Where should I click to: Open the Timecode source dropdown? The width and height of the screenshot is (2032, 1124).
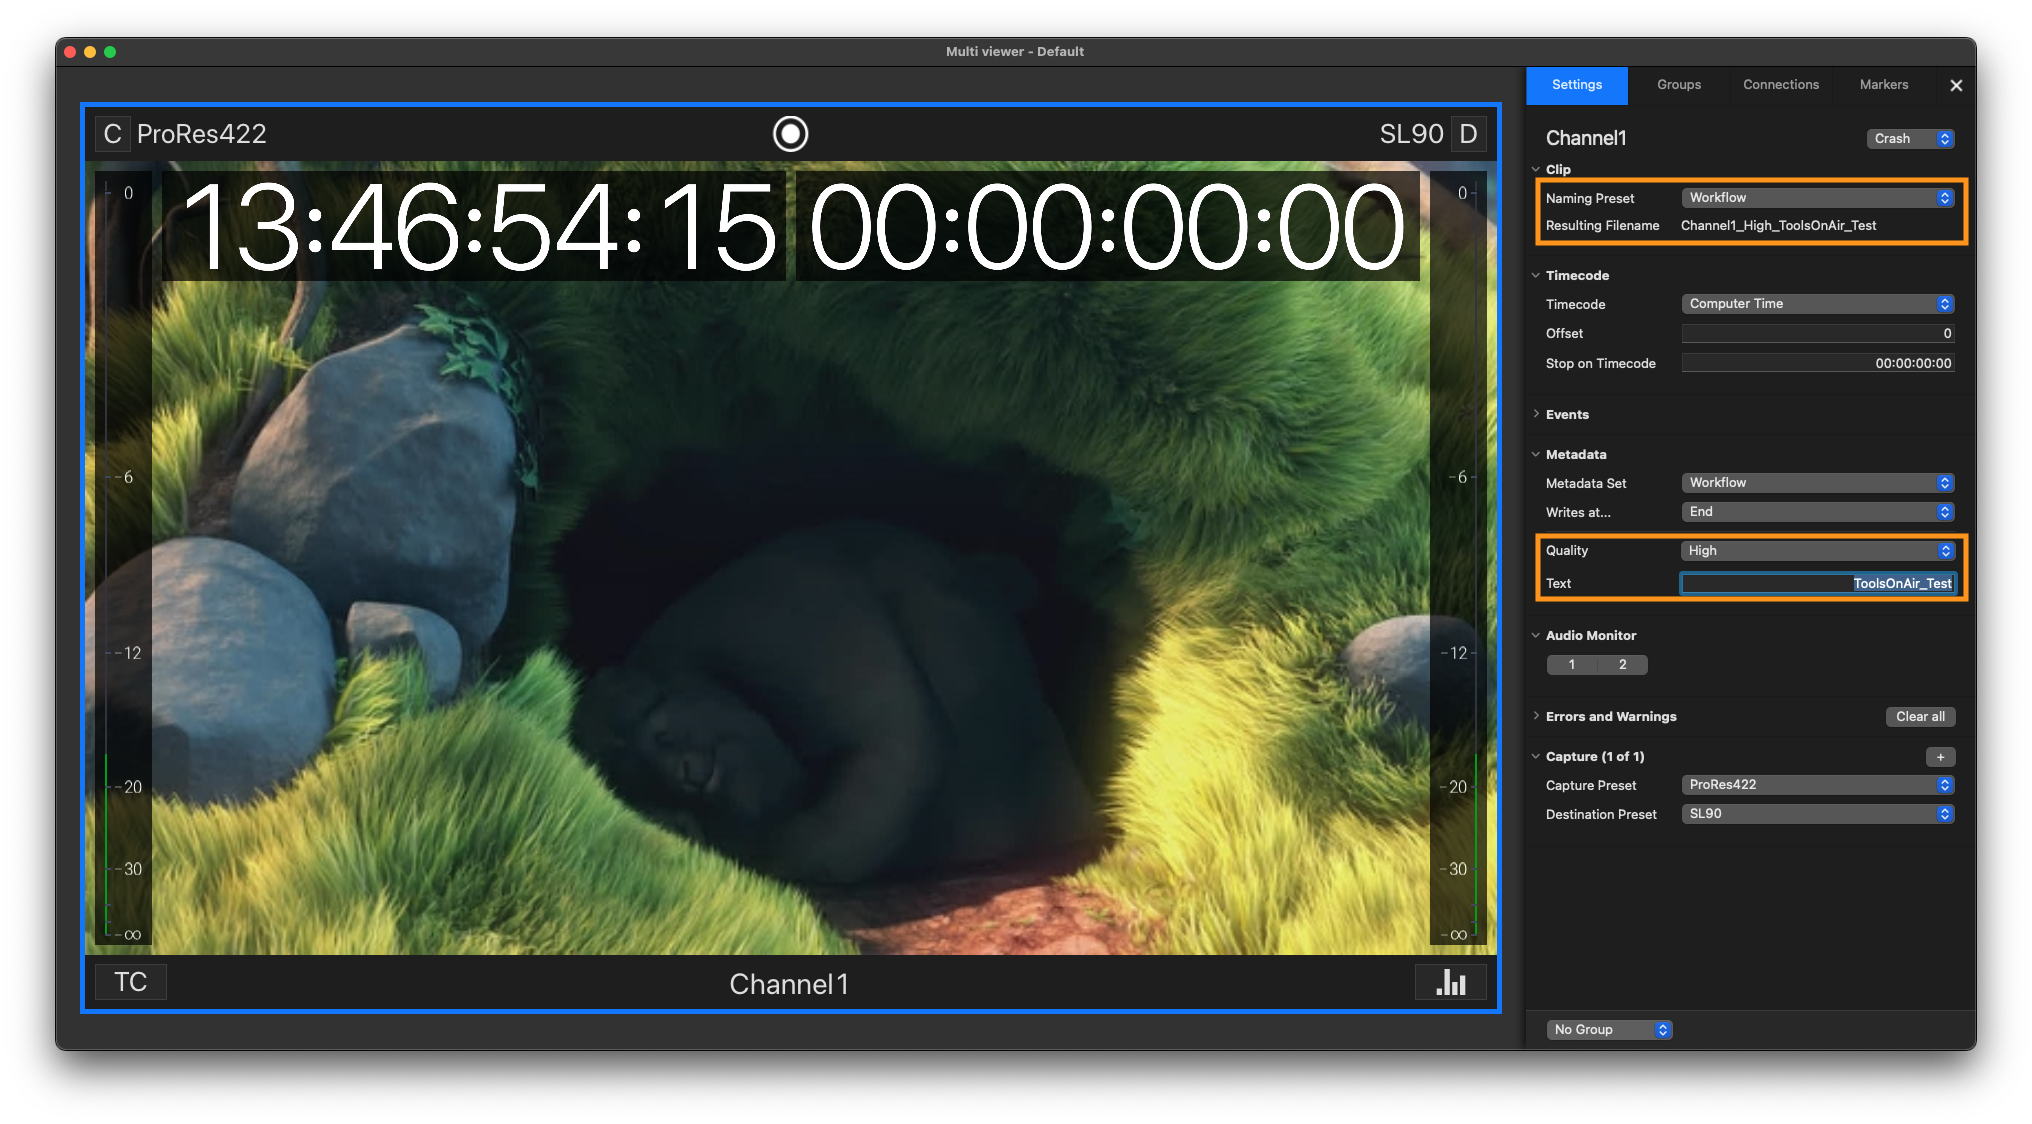pyautogui.click(x=1817, y=304)
